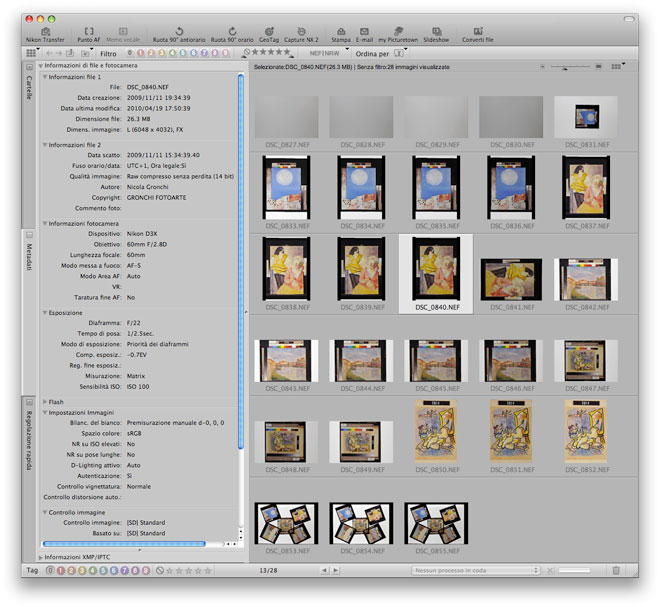Image resolution: width=660 pixels, height=607 pixels.
Task: Open the GeoTag tool
Action: pos(269,35)
